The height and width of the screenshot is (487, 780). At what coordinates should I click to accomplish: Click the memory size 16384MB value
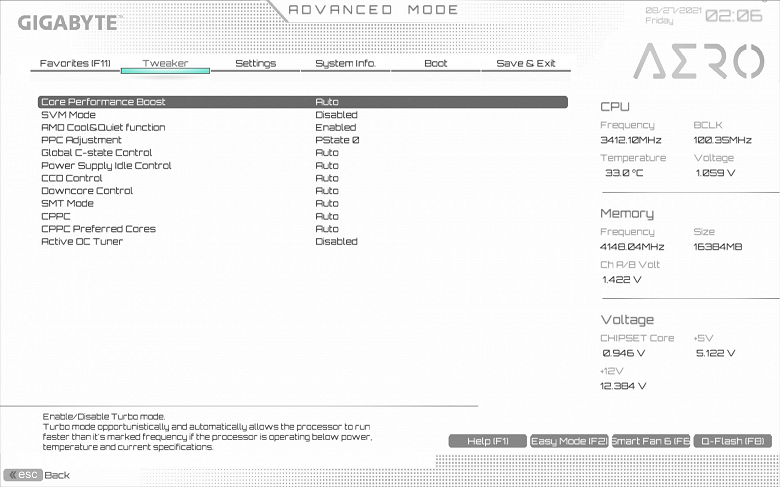(x=718, y=247)
